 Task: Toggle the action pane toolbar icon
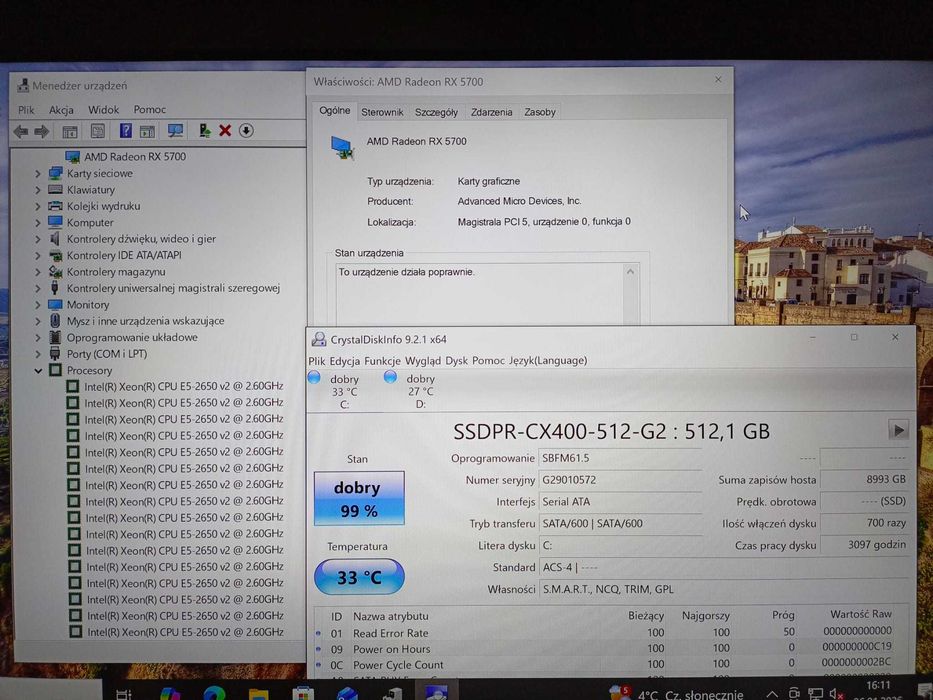(147, 131)
